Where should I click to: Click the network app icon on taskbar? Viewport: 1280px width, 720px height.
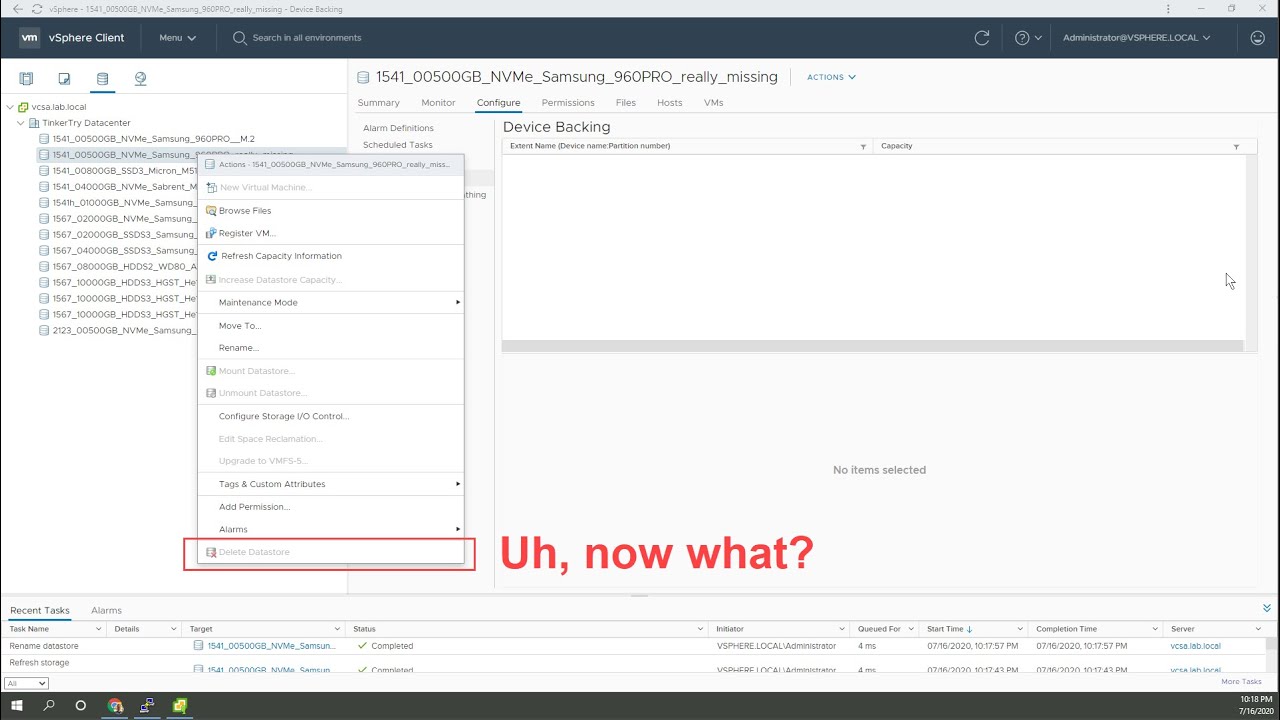tap(147, 705)
